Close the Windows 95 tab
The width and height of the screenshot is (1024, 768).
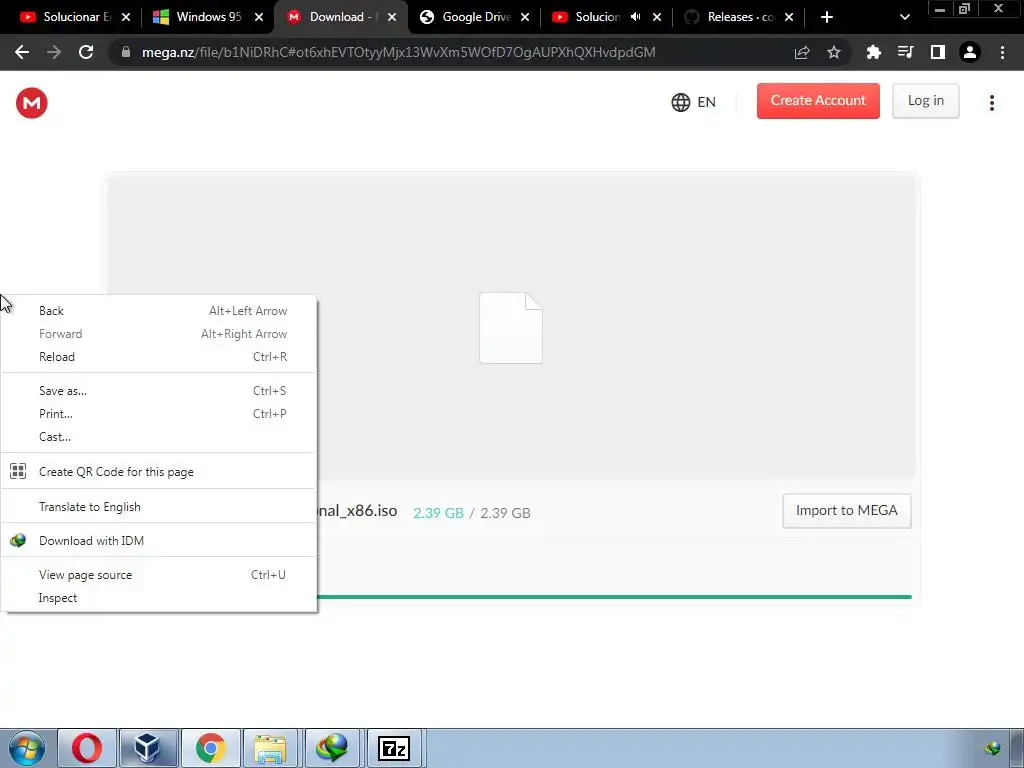pyautogui.click(x=259, y=18)
